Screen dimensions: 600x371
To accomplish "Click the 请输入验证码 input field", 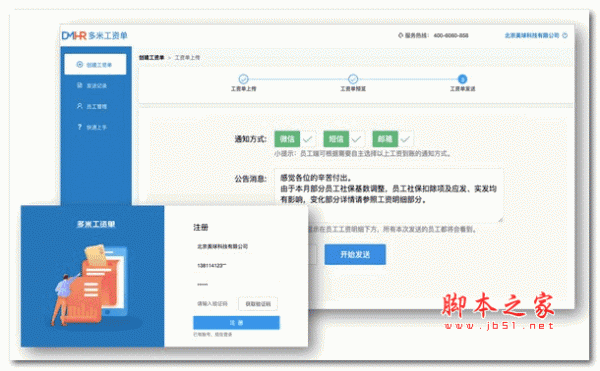I will point(214,304).
